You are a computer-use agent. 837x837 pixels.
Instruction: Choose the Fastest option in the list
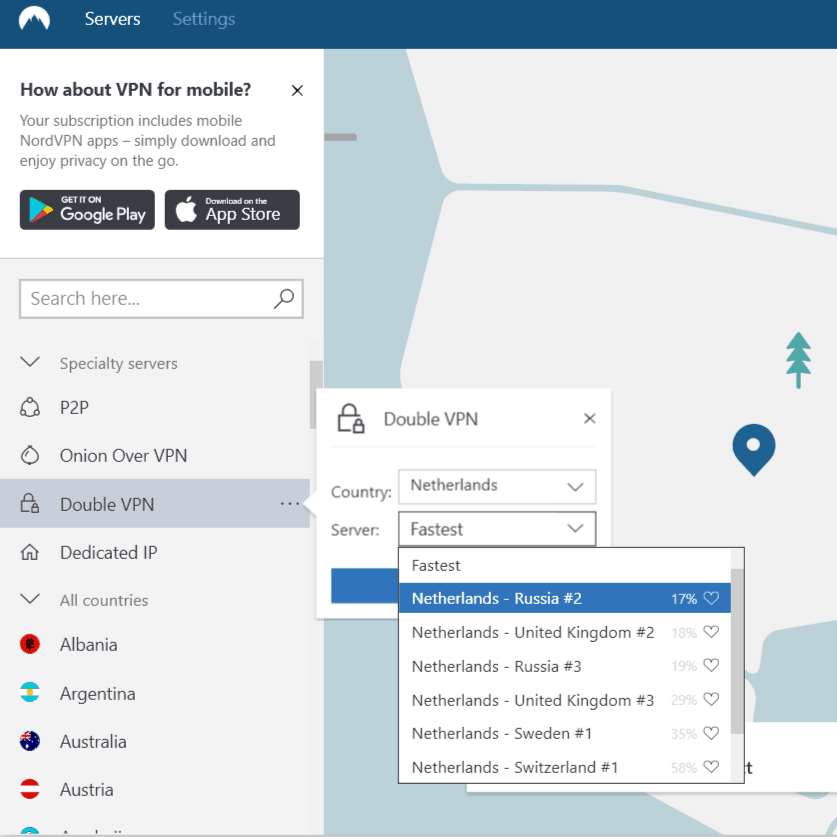(565, 565)
